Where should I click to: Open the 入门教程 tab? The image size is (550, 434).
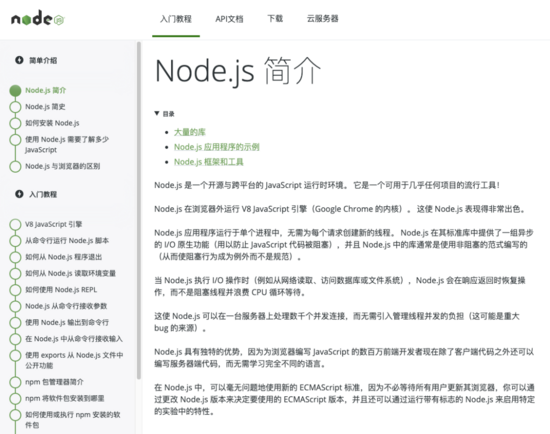176,19
